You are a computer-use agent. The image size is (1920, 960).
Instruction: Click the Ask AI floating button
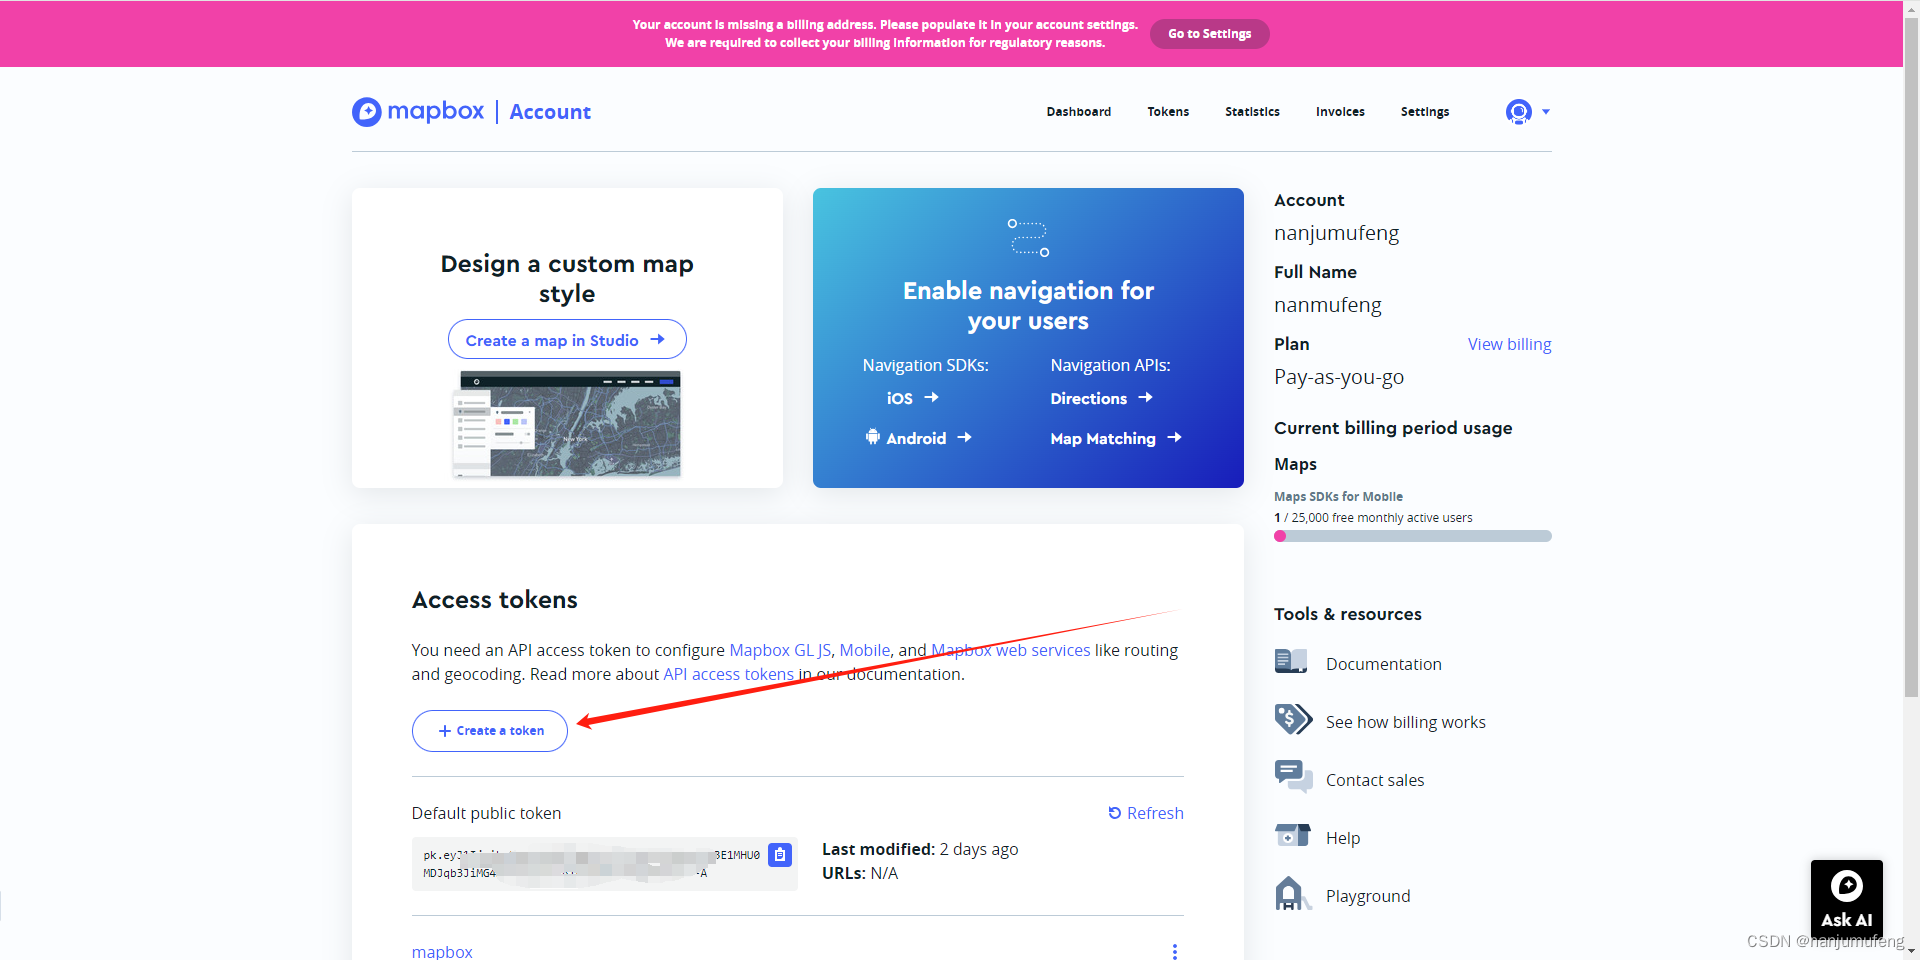[x=1846, y=898]
